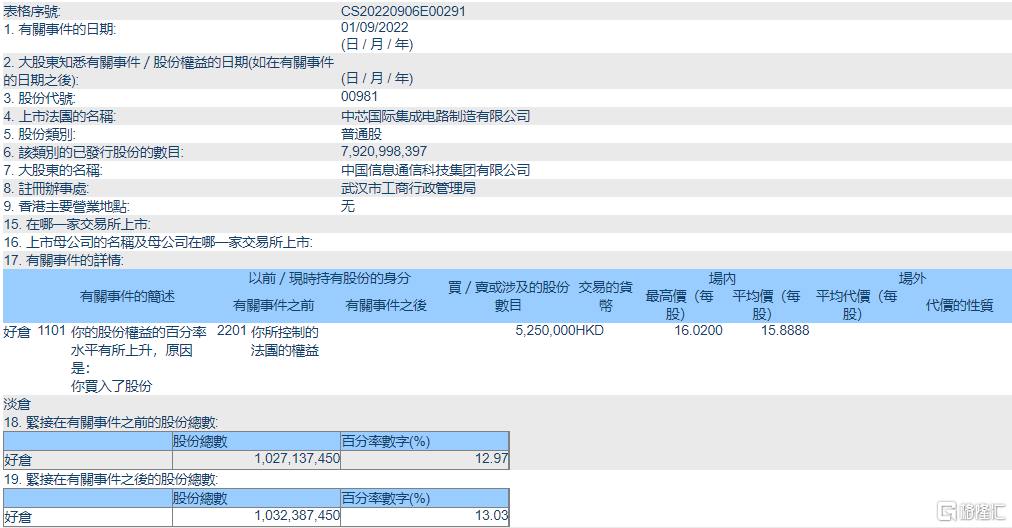Click label 6. 該類別的已發行股份的數目
The width and height of the screenshot is (1012, 528).
(94, 153)
